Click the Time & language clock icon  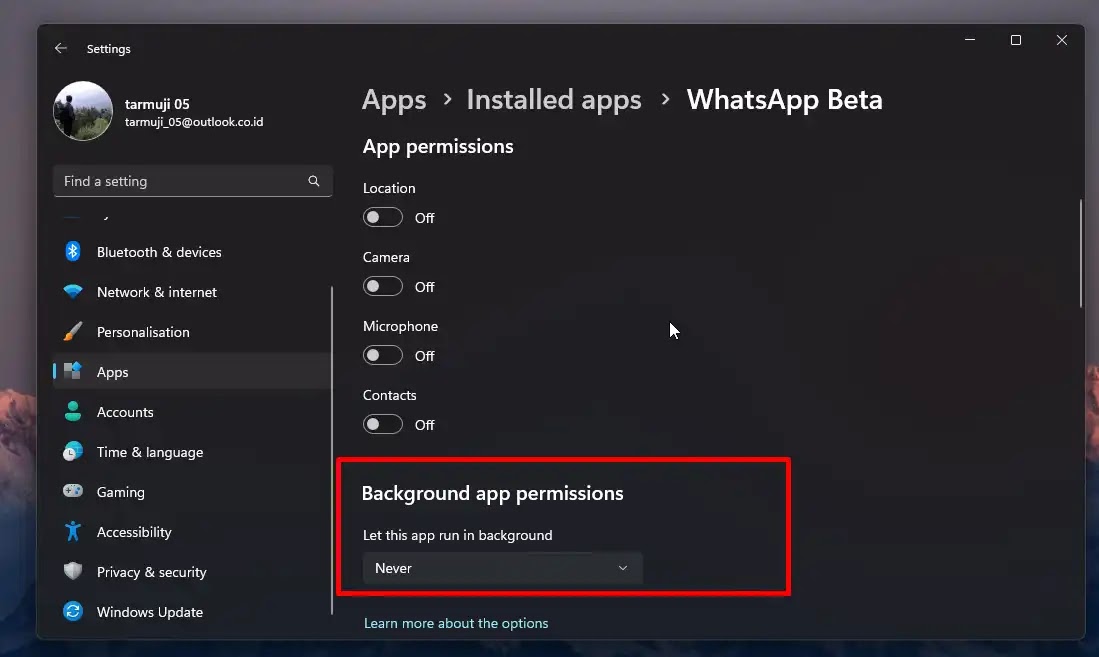[73, 452]
